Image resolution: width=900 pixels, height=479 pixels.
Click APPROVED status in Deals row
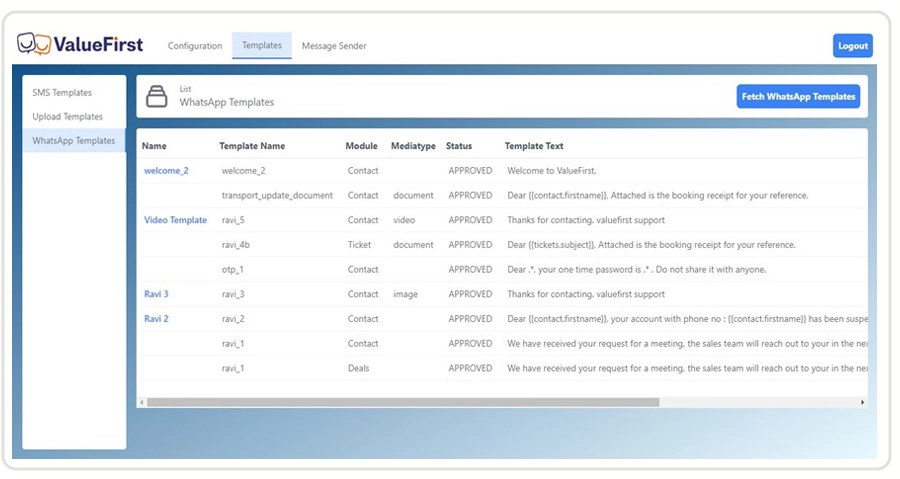tap(470, 368)
